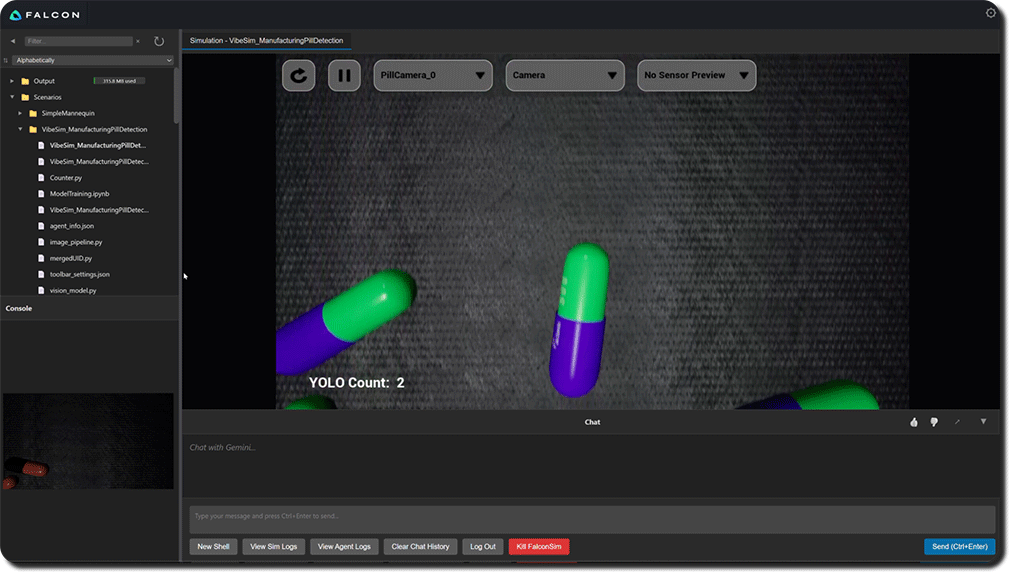Click the file tree vertical scrollbar

[176, 96]
